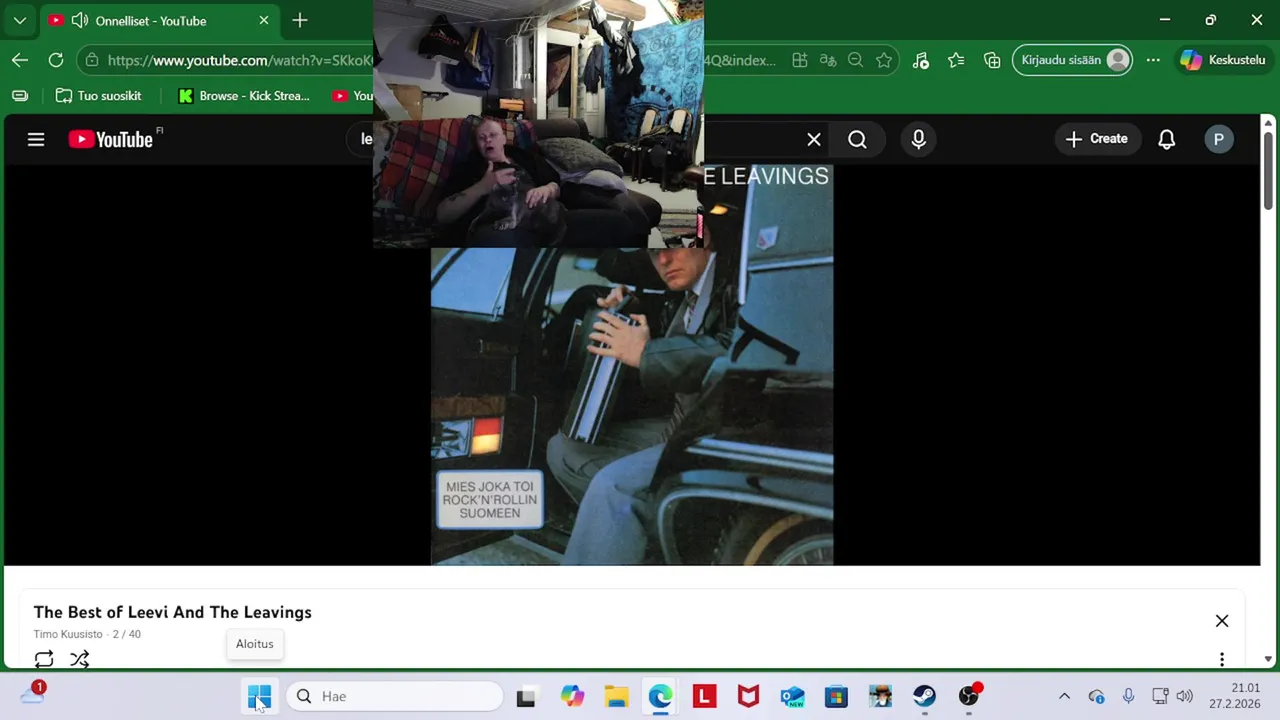Click the taskbar Hae search box
Image resolution: width=1280 pixels, height=720 pixels.
395,696
